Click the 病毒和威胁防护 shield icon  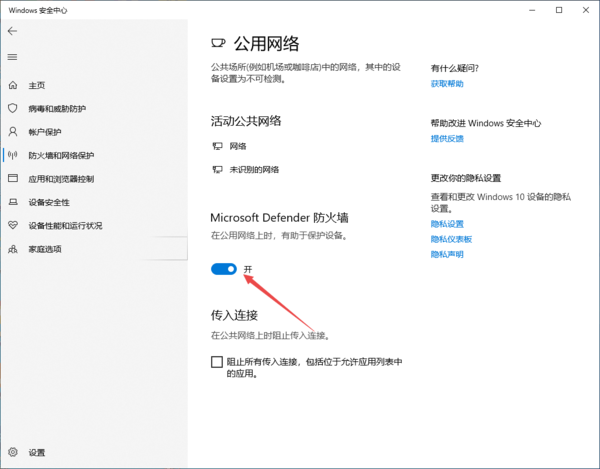(13, 108)
